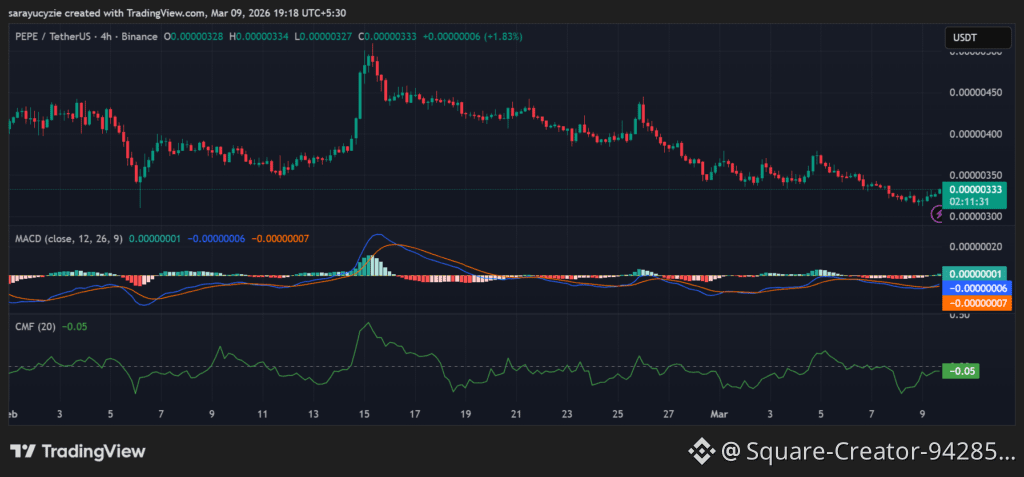The height and width of the screenshot is (477, 1024).
Task: Click the MACD legend orange value −0.00000007
Action: click(x=280, y=239)
